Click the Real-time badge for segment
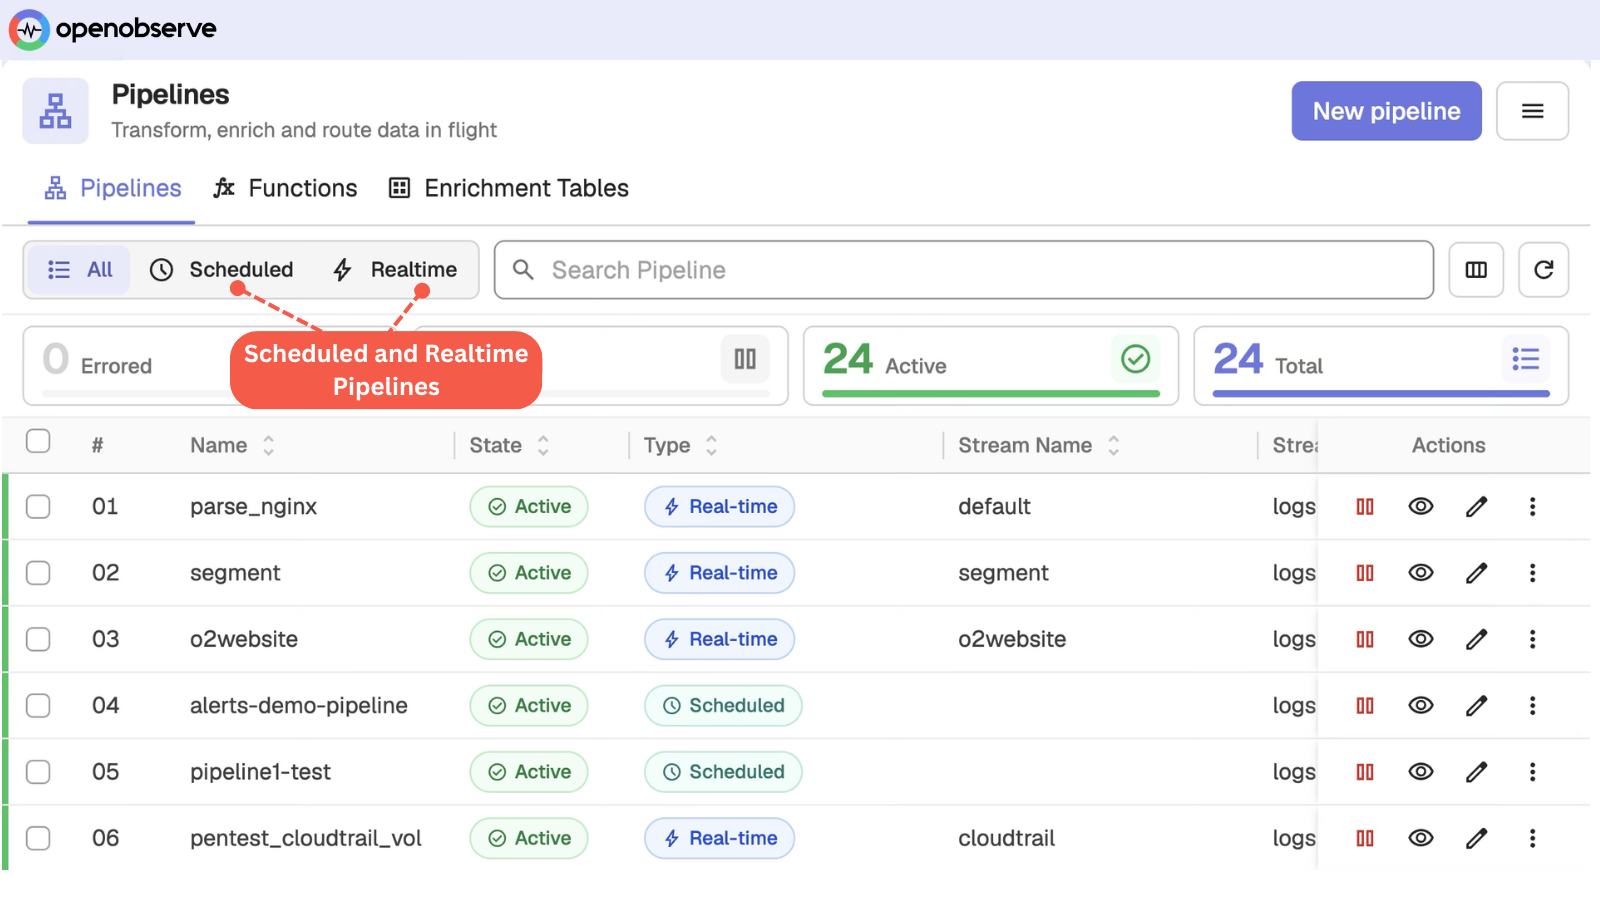This screenshot has height=912, width=1600. coord(719,573)
